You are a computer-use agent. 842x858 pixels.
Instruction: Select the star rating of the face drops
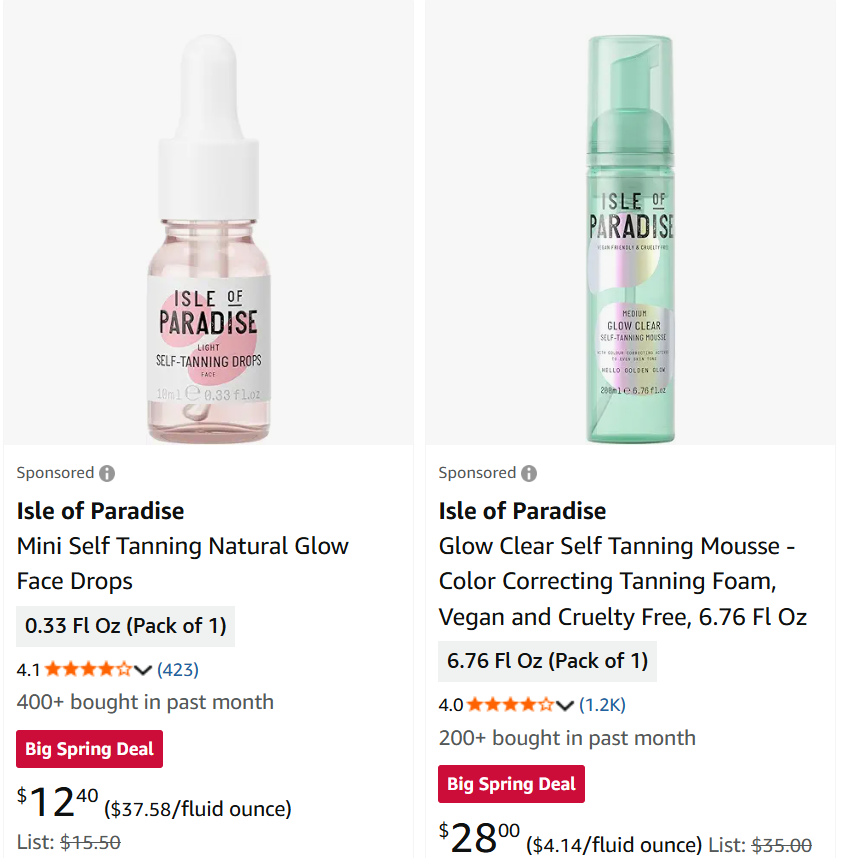pos(85,670)
